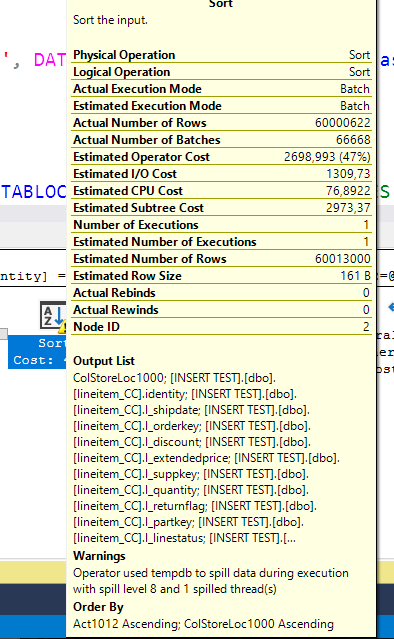Click 'Act1012 Ascending' order by text
This screenshot has width=394, height=639.
[126, 624]
